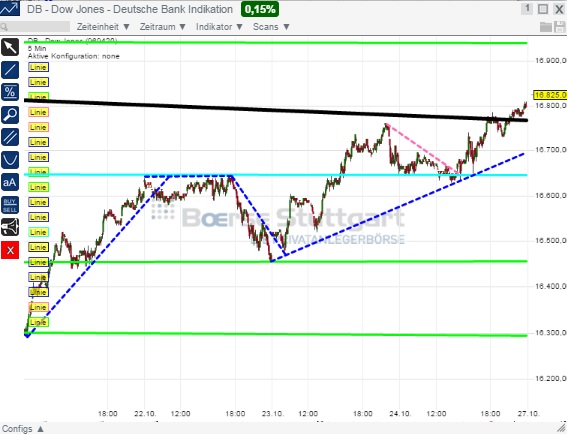
Task: Click the 22.10. date axis label
Action: (x=145, y=413)
